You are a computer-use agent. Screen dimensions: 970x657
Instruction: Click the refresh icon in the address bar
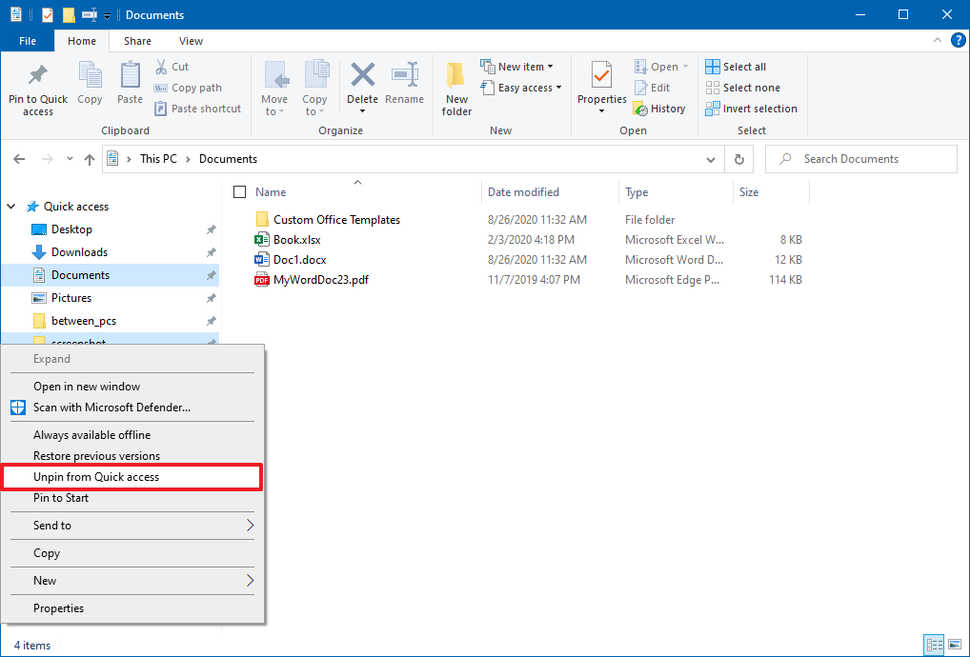coord(738,158)
